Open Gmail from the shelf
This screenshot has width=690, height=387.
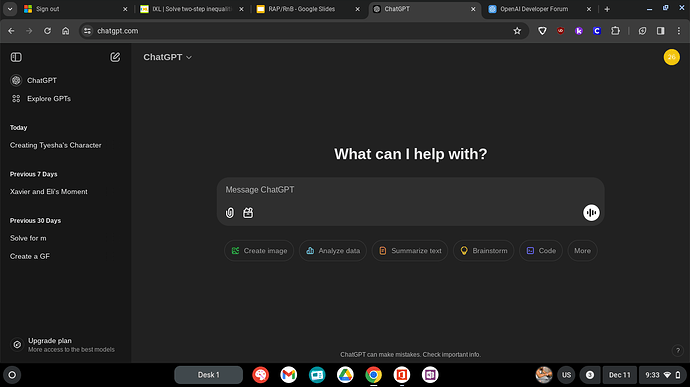[x=289, y=375]
